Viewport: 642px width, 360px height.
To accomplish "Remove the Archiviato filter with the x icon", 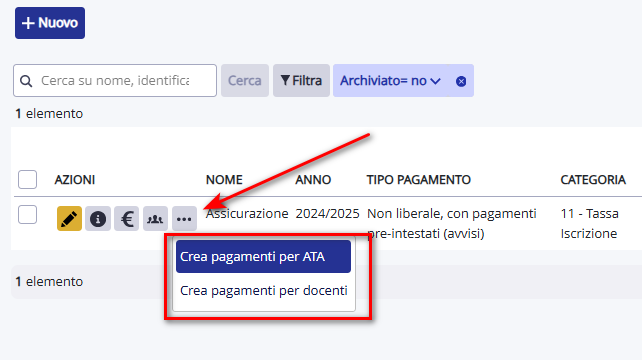I will tap(461, 81).
